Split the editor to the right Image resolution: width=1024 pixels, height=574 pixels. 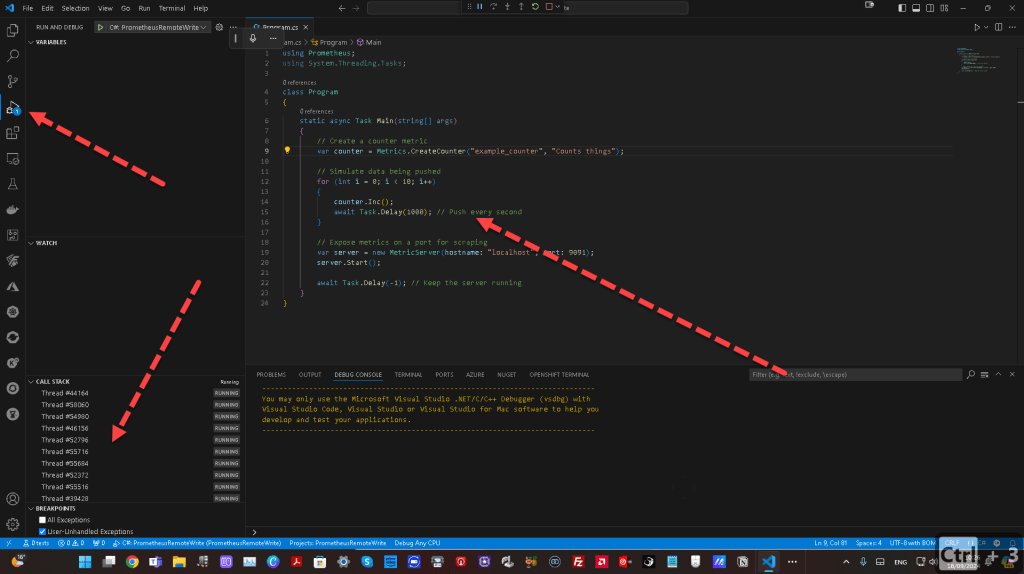999,27
